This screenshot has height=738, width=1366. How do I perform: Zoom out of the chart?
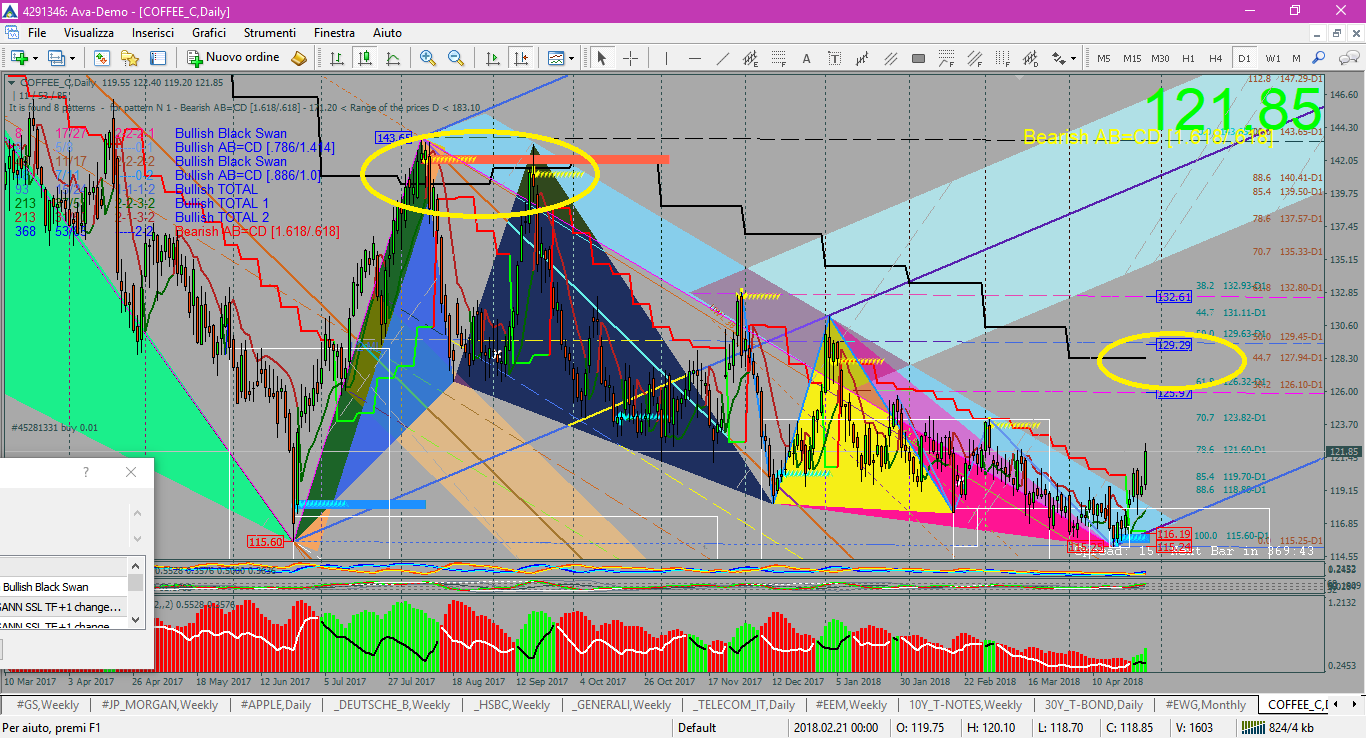pyautogui.click(x=456, y=58)
